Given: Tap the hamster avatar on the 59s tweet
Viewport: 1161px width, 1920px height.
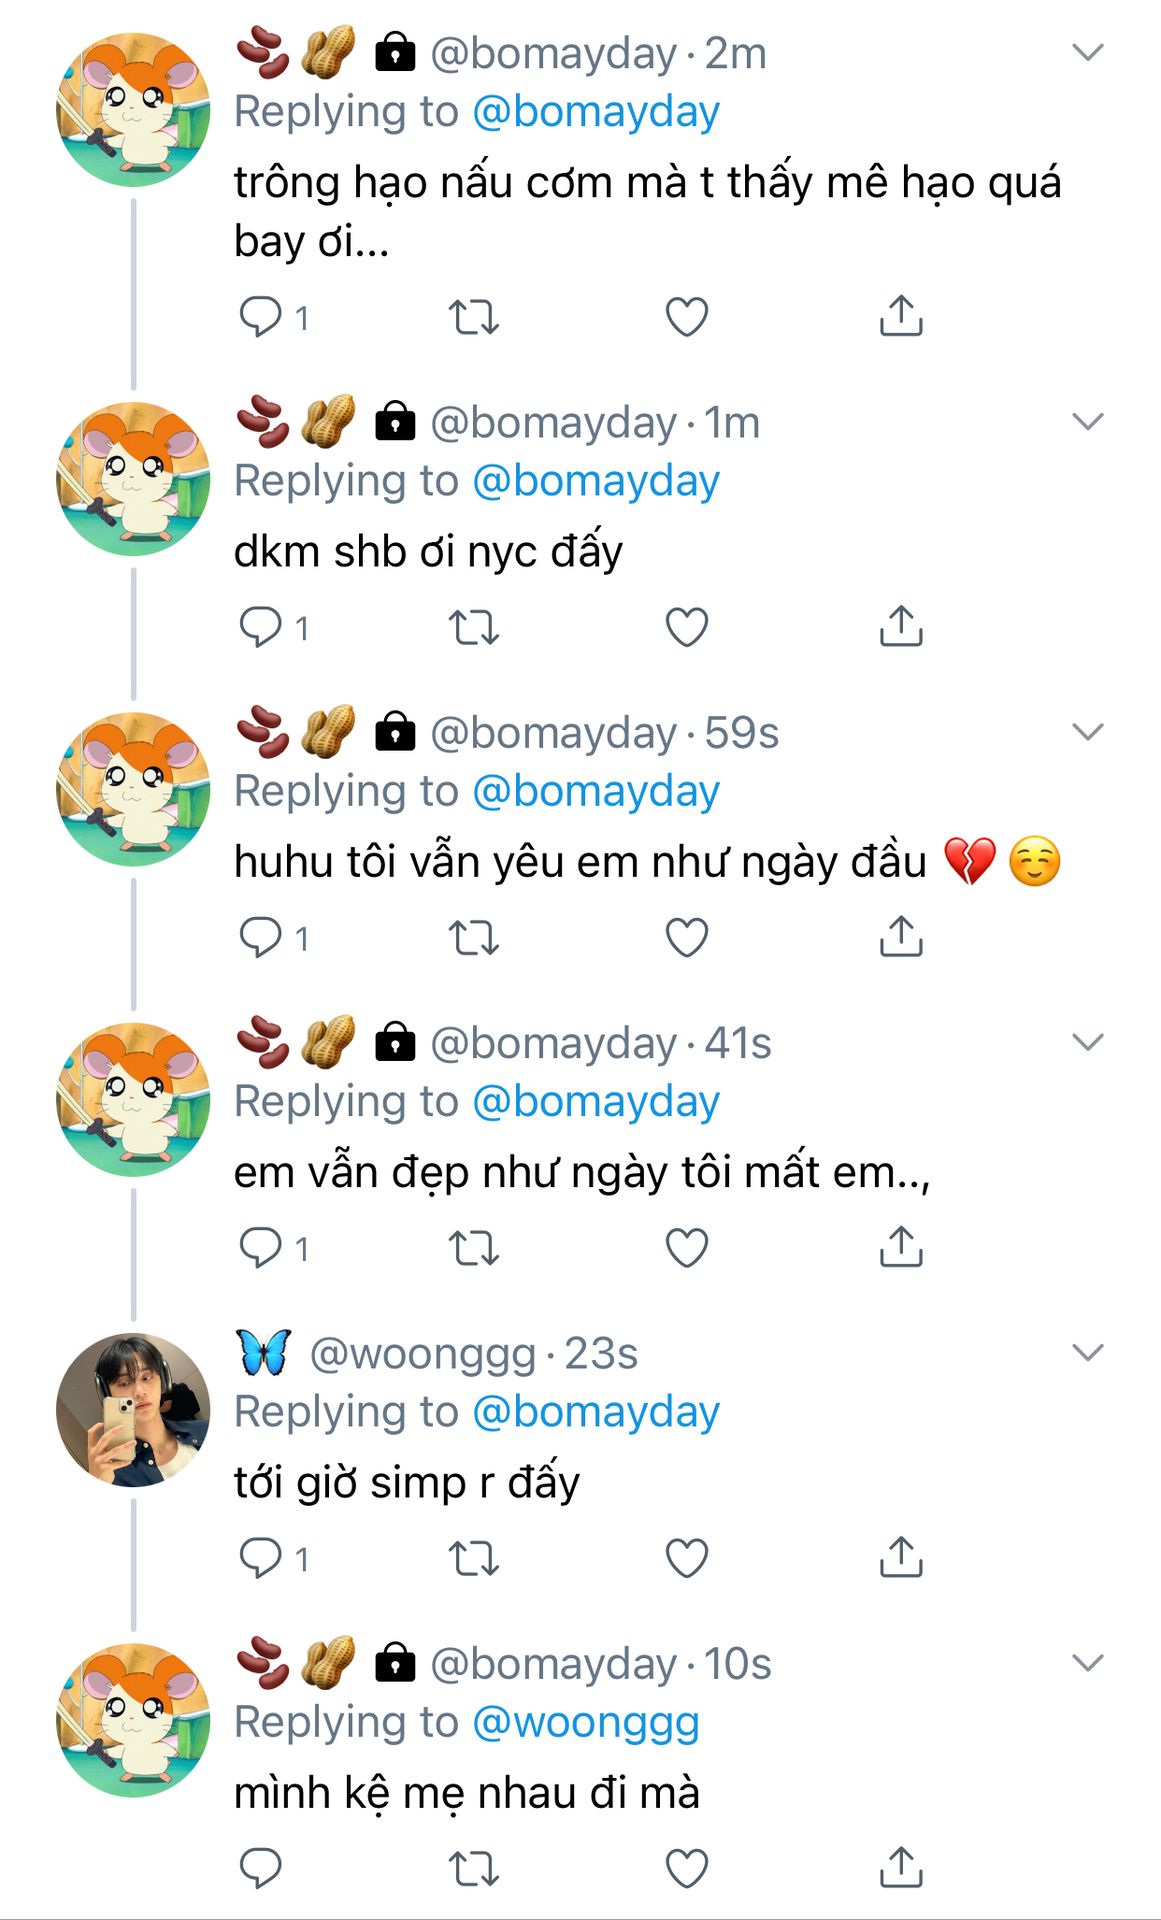Looking at the screenshot, I should coord(133,789).
